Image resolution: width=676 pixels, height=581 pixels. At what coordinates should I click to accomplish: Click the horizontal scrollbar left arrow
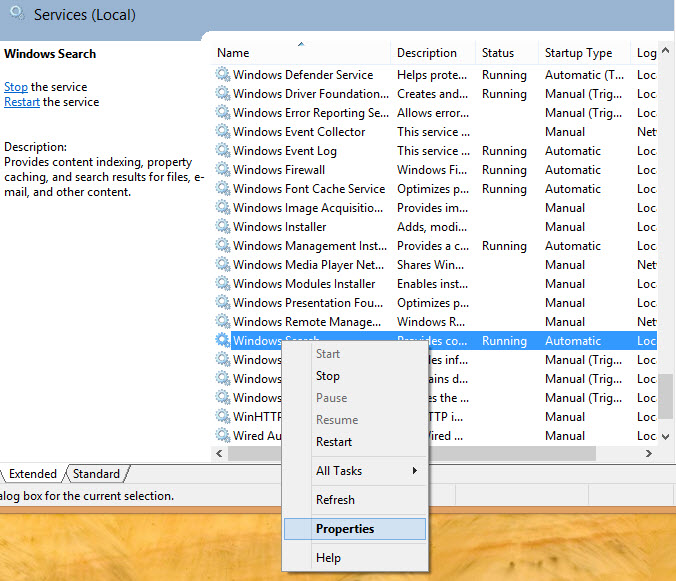pos(219,453)
